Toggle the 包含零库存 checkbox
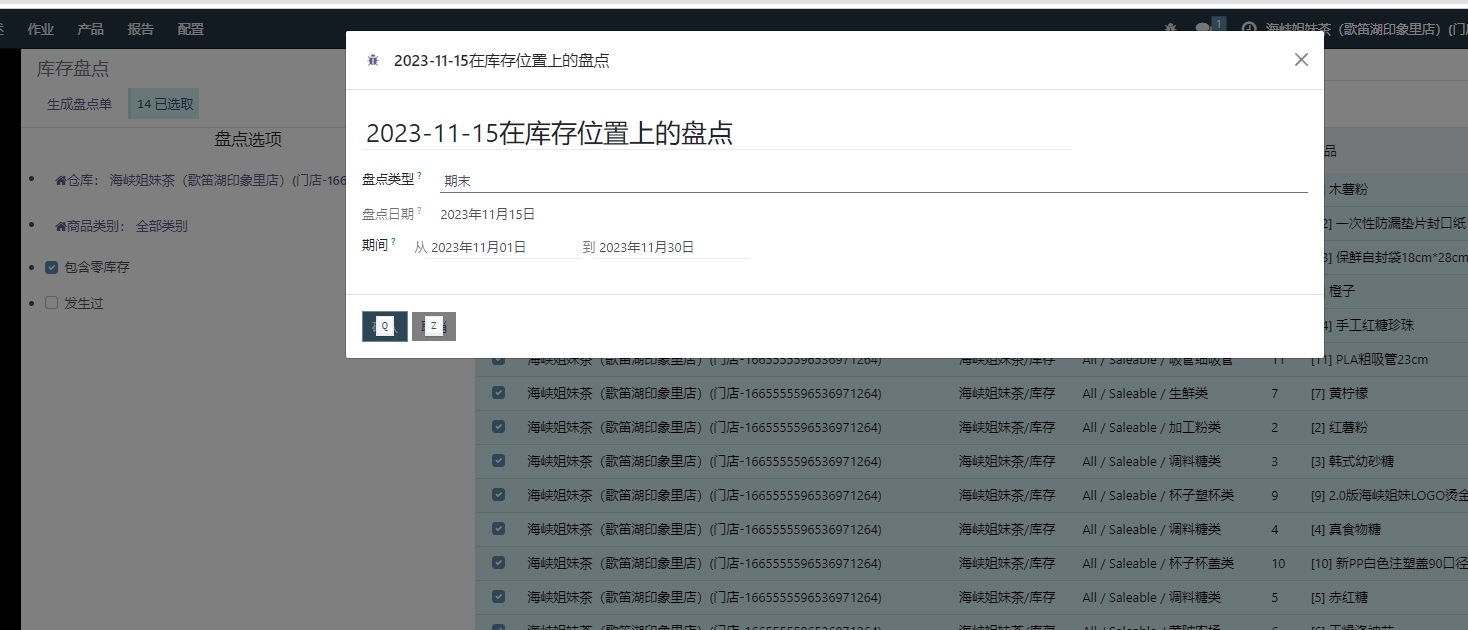Viewport: 1468px width, 630px height. [x=52, y=267]
